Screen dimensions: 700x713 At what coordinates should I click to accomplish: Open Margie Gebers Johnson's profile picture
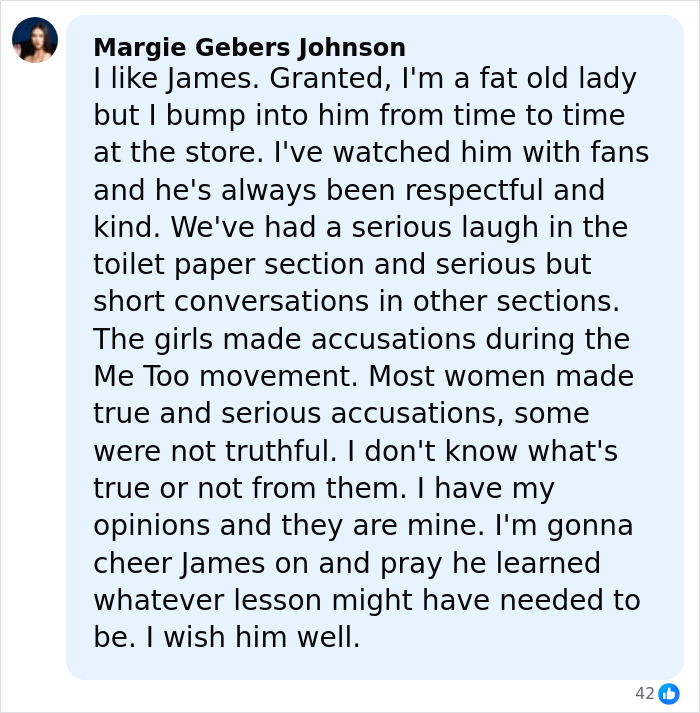pos(35,40)
